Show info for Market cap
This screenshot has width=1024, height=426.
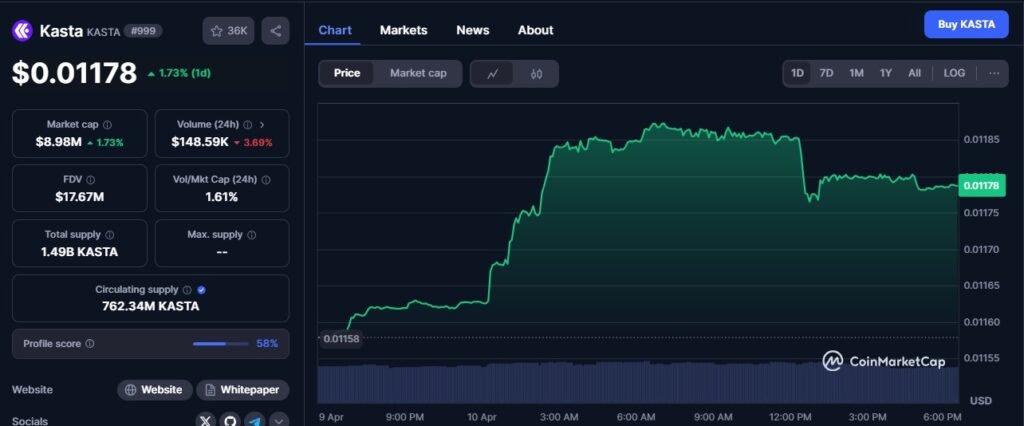[x=107, y=124]
